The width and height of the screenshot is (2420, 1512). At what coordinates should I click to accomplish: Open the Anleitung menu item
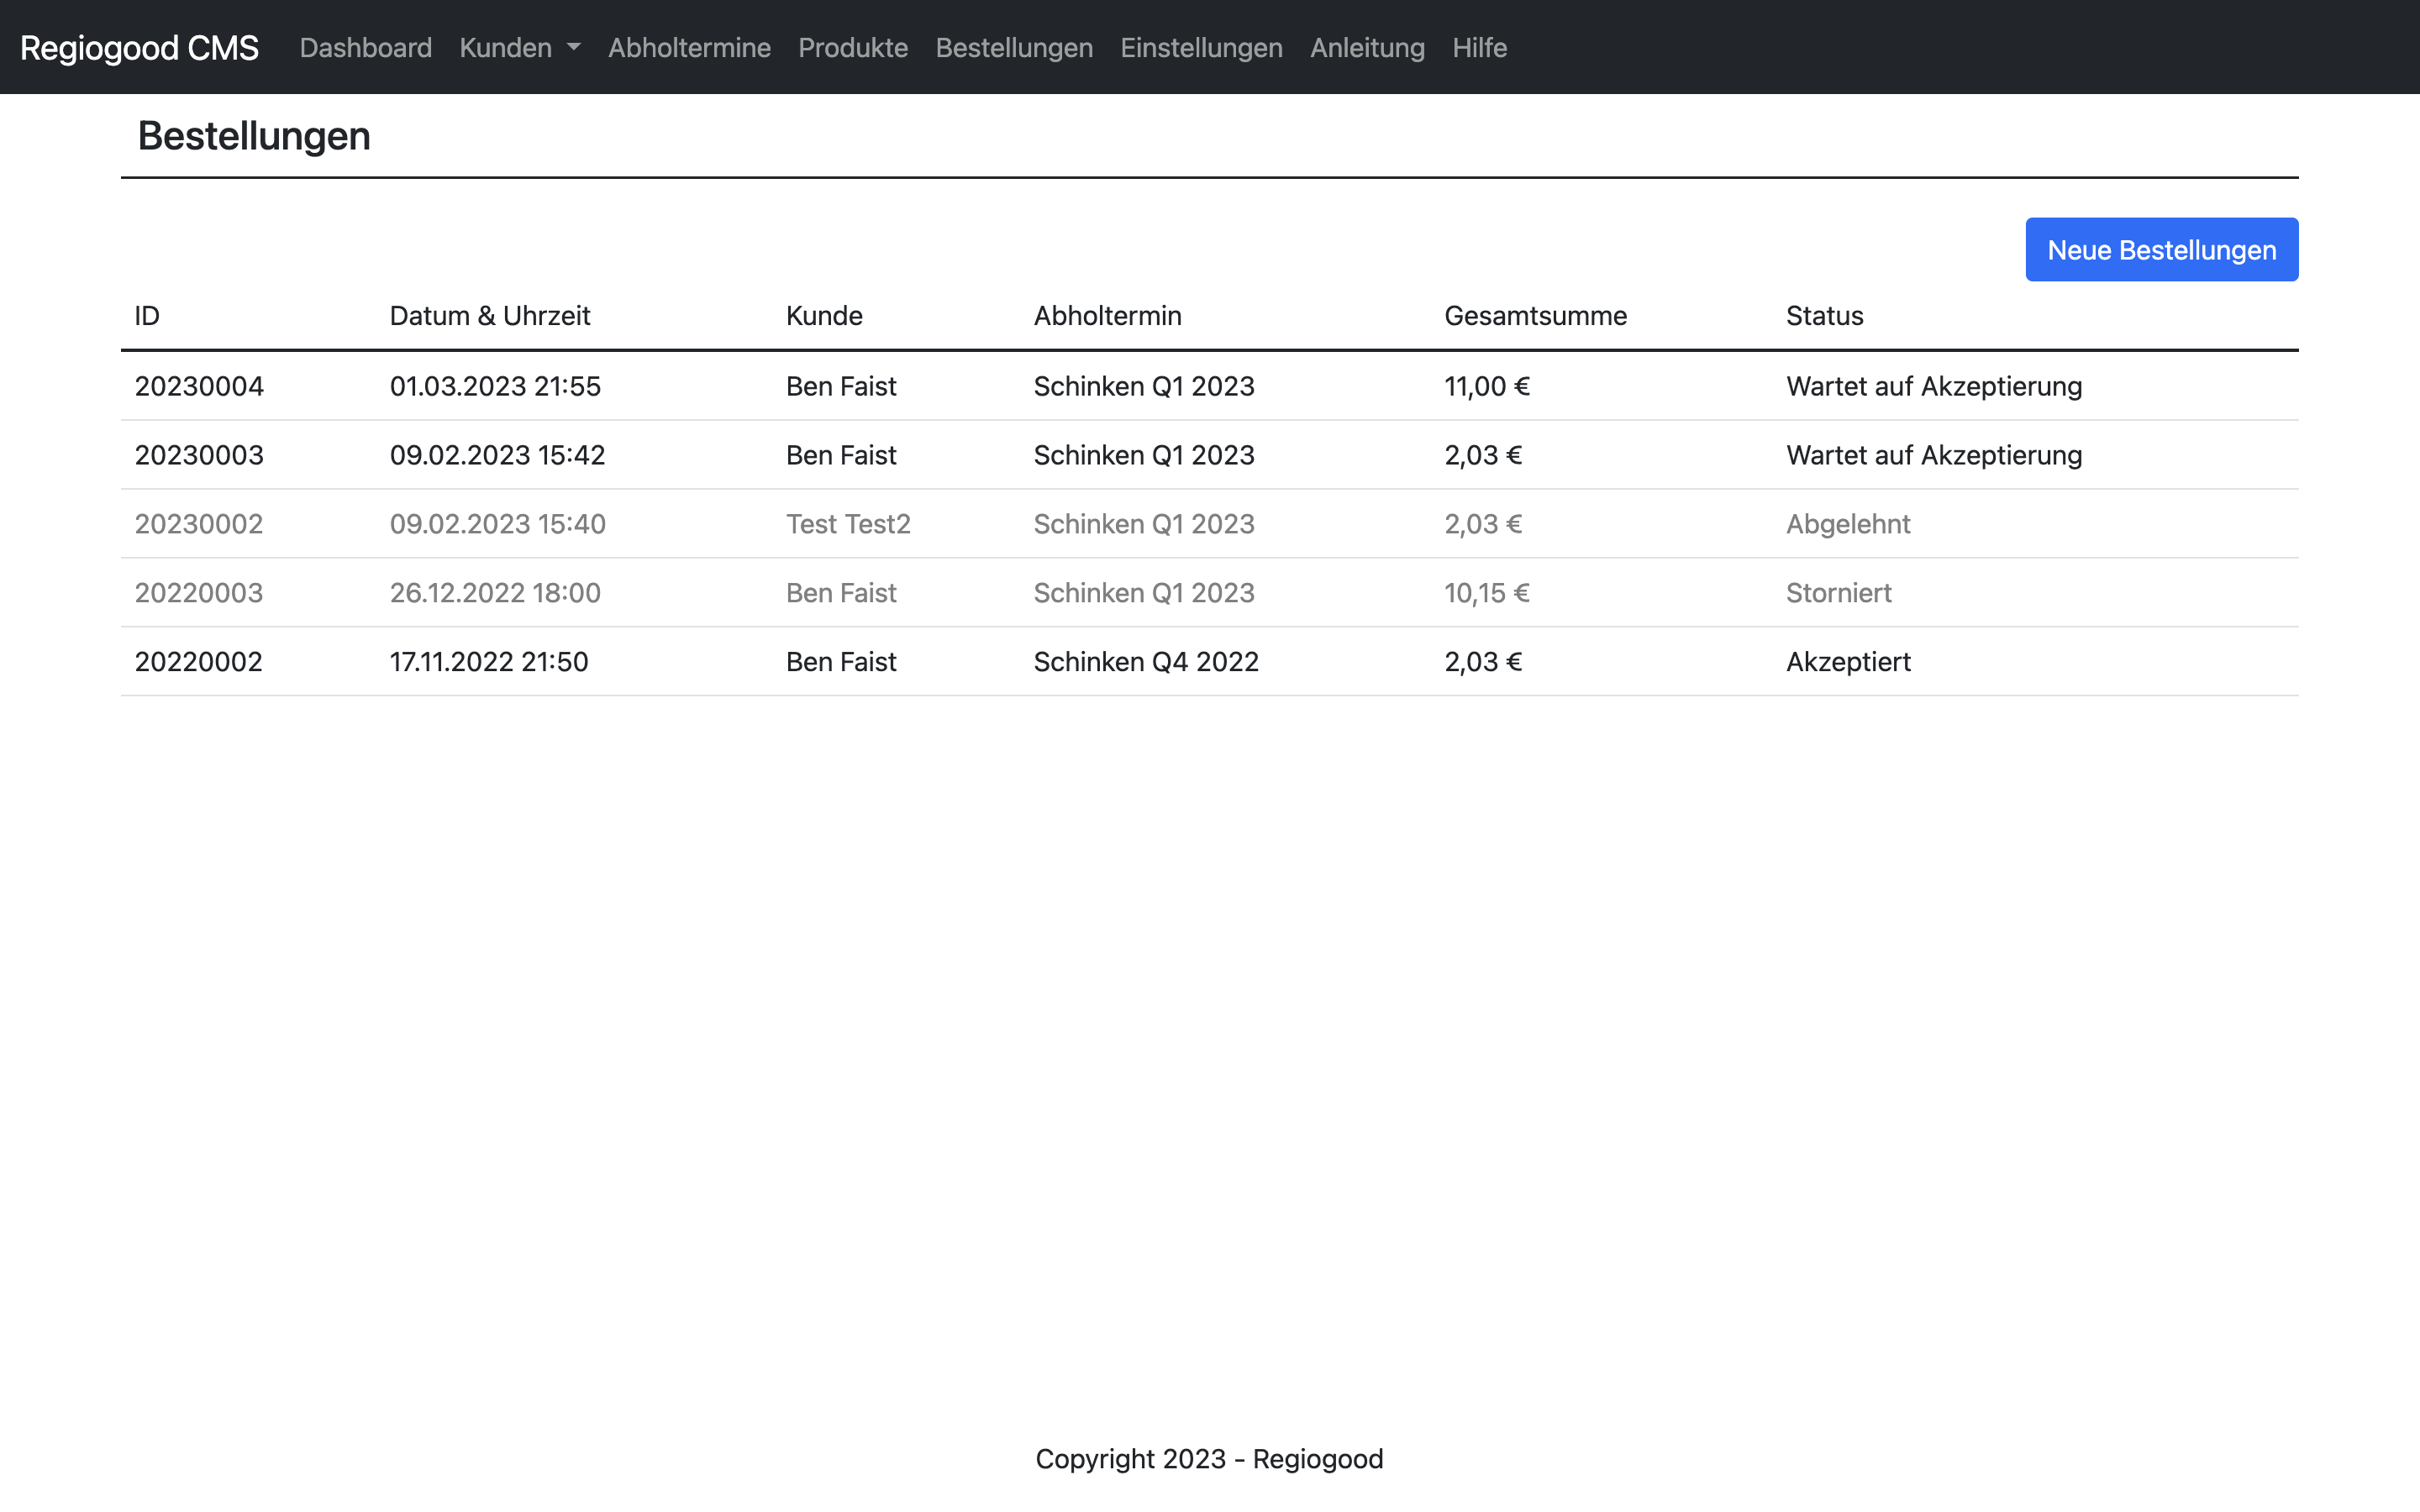tap(1366, 48)
